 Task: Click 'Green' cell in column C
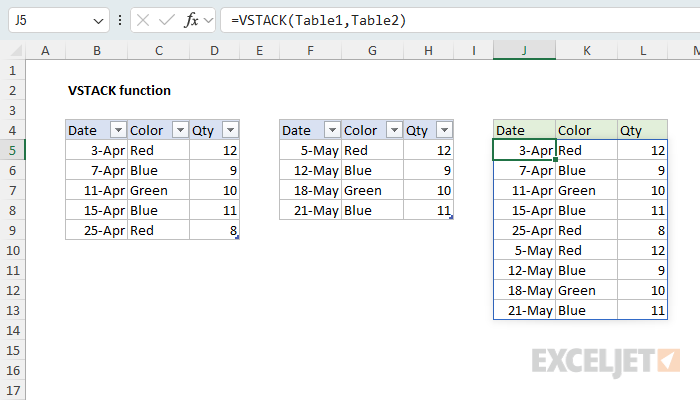coord(158,190)
